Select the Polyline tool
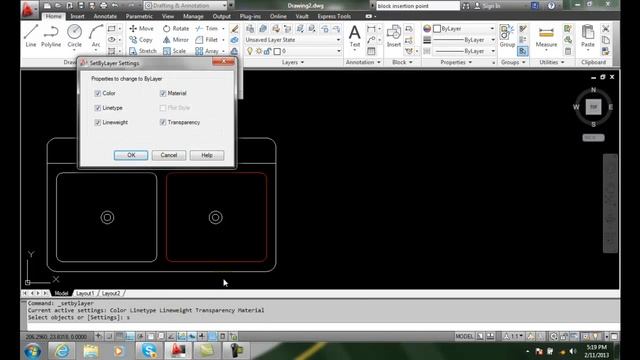The height and width of the screenshot is (360, 640). pyautogui.click(x=51, y=36)
